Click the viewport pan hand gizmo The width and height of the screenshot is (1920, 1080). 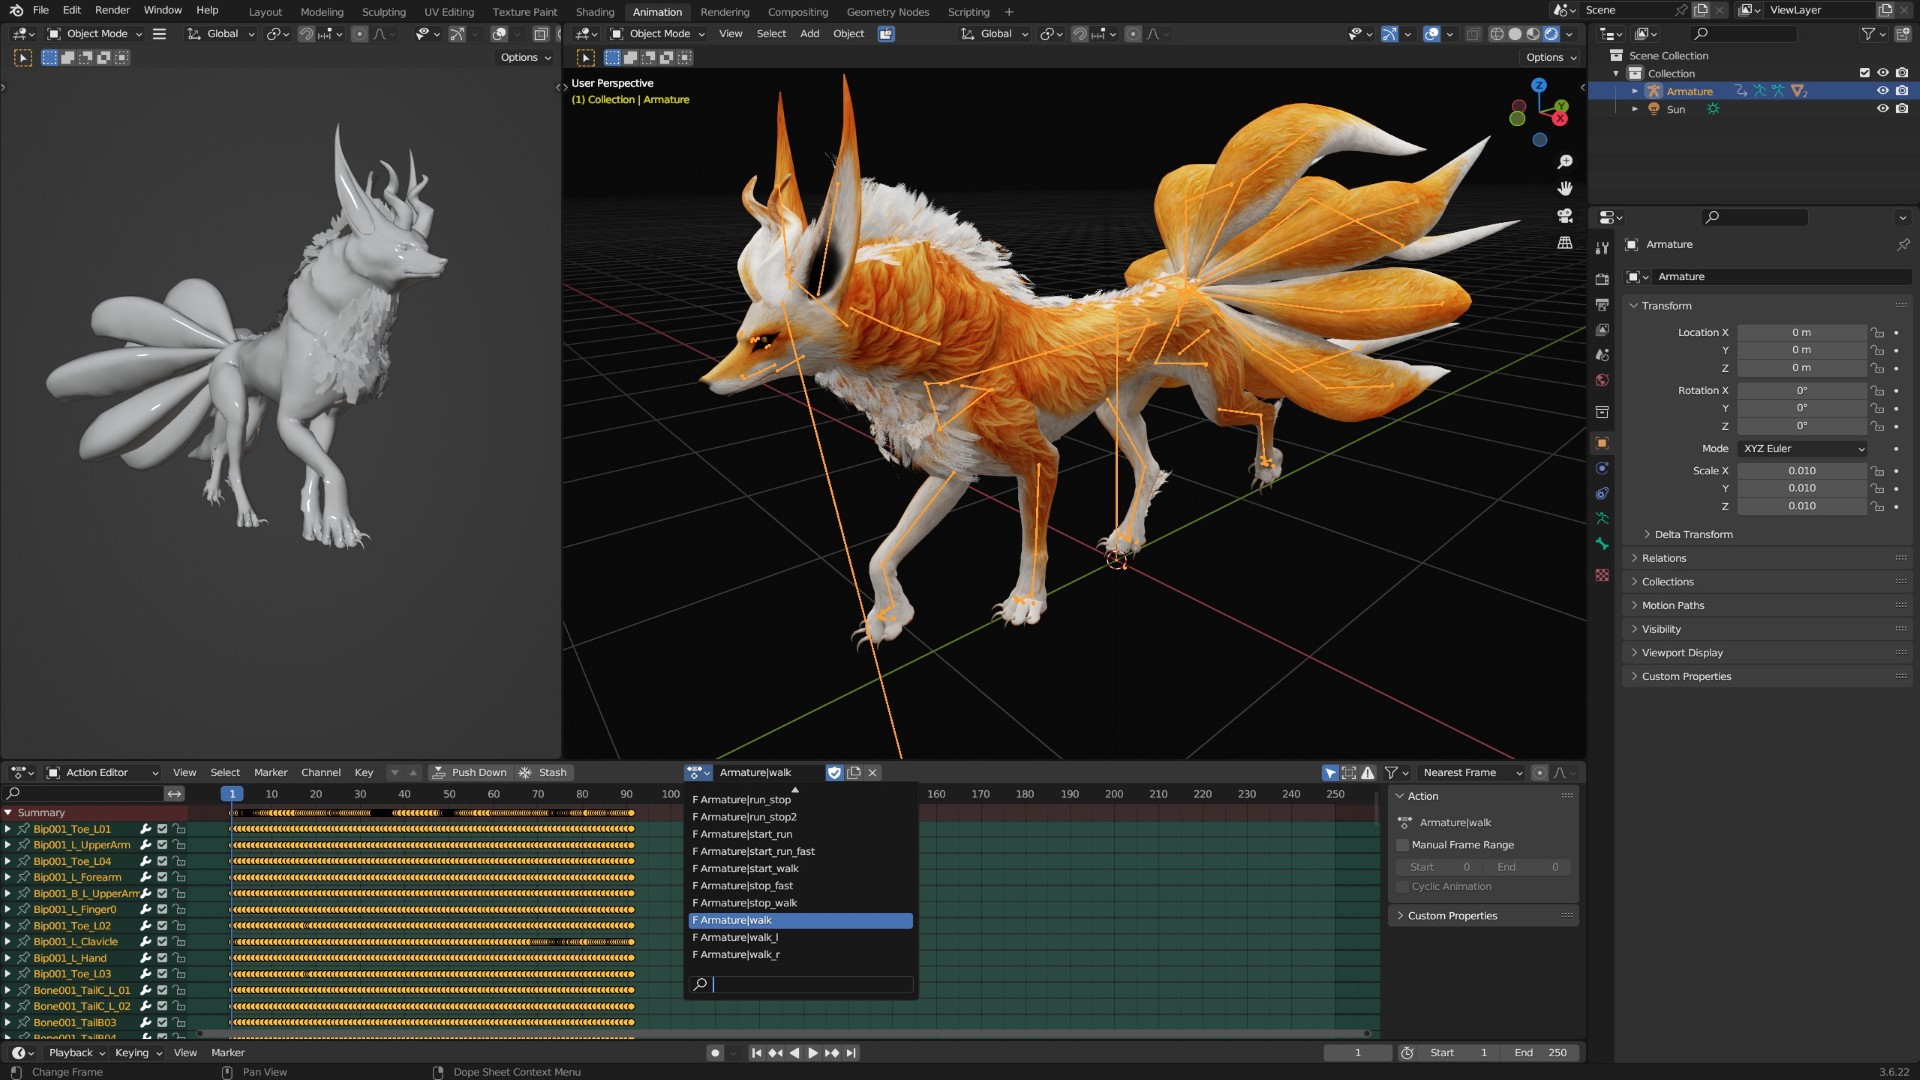tap(1565, 189)
